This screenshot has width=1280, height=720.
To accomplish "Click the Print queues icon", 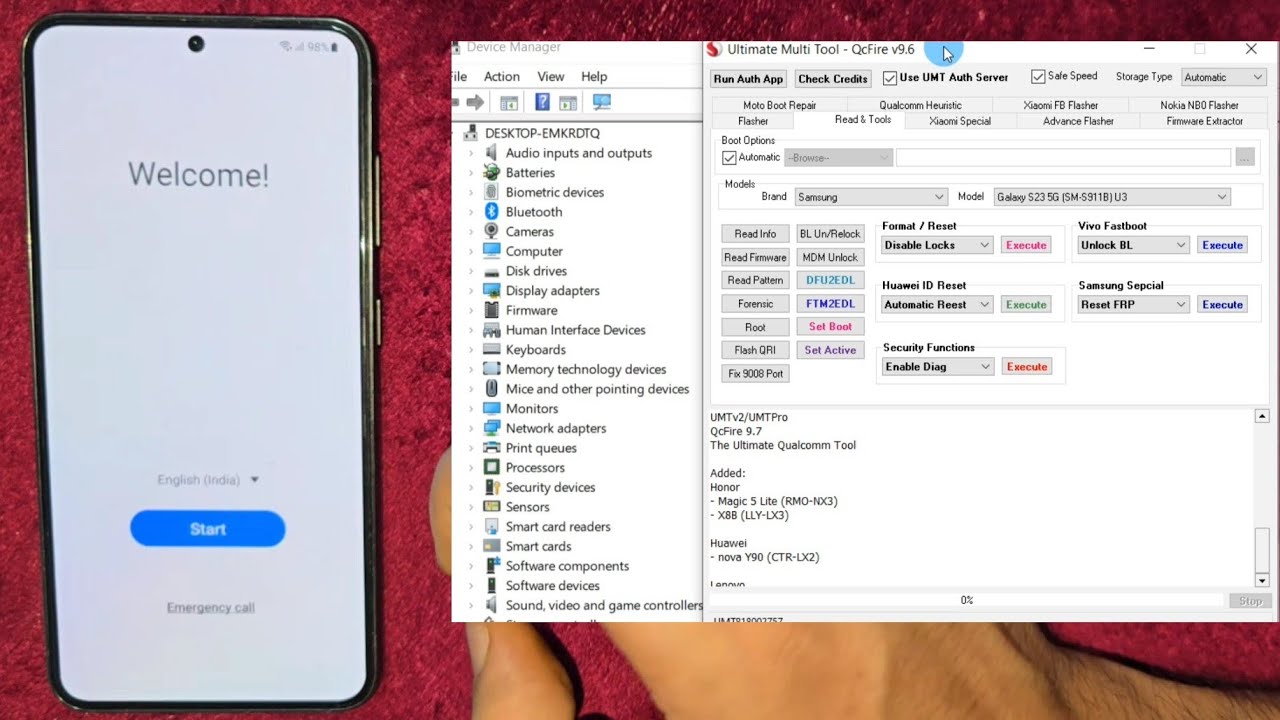I will 491,448.
